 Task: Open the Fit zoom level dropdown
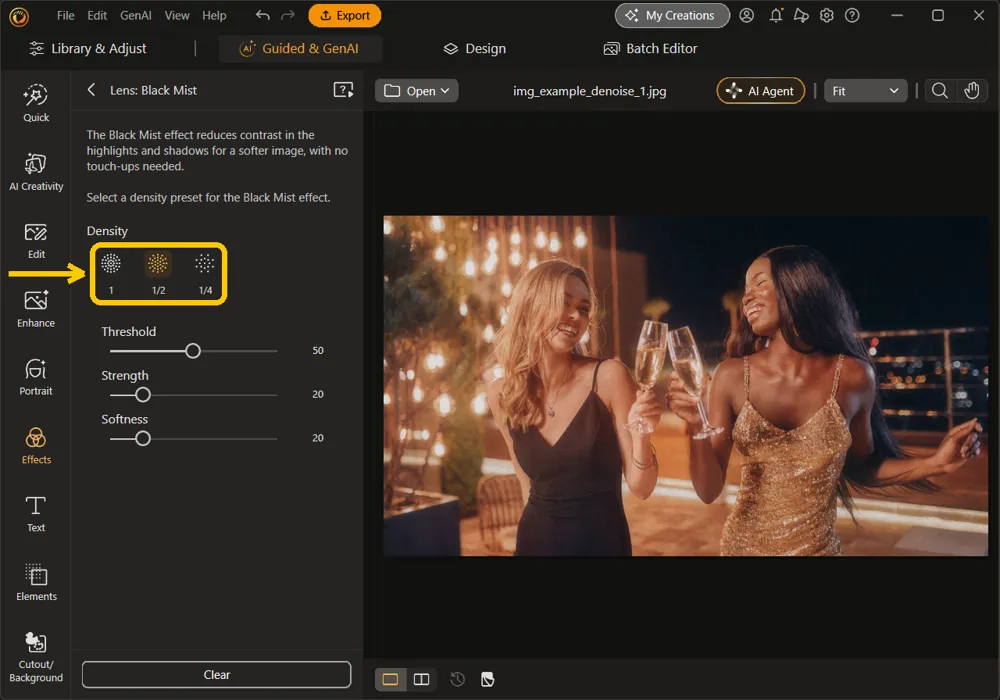[865, 91]
